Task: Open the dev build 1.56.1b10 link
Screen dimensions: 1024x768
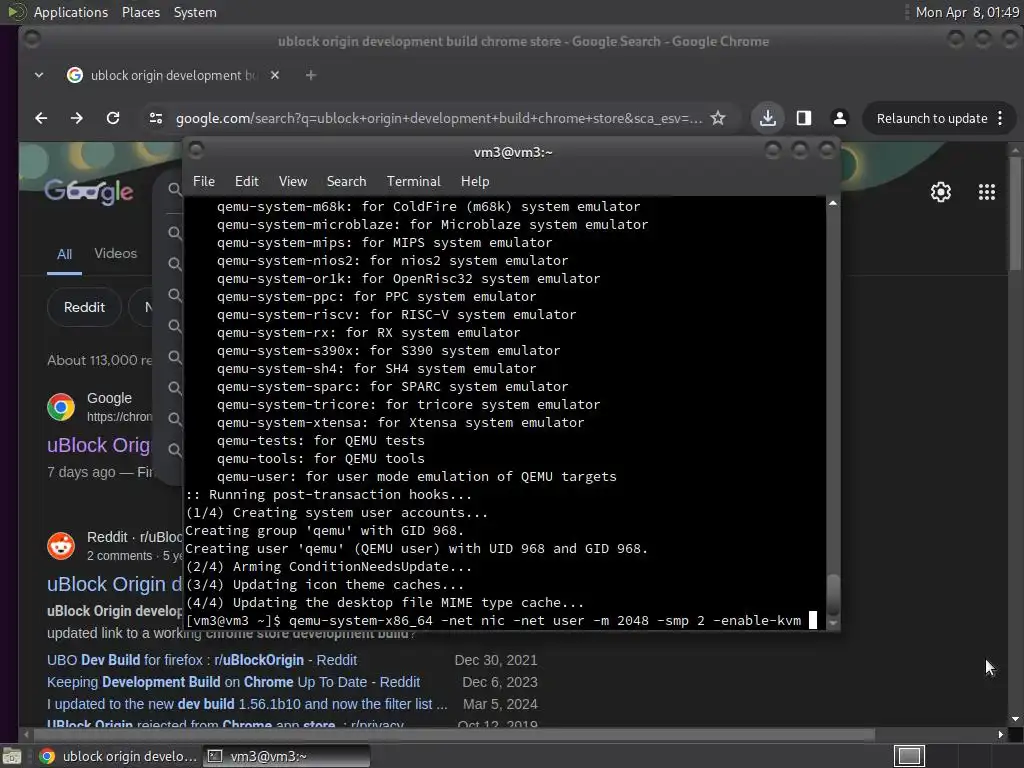Action: (247, 704)
